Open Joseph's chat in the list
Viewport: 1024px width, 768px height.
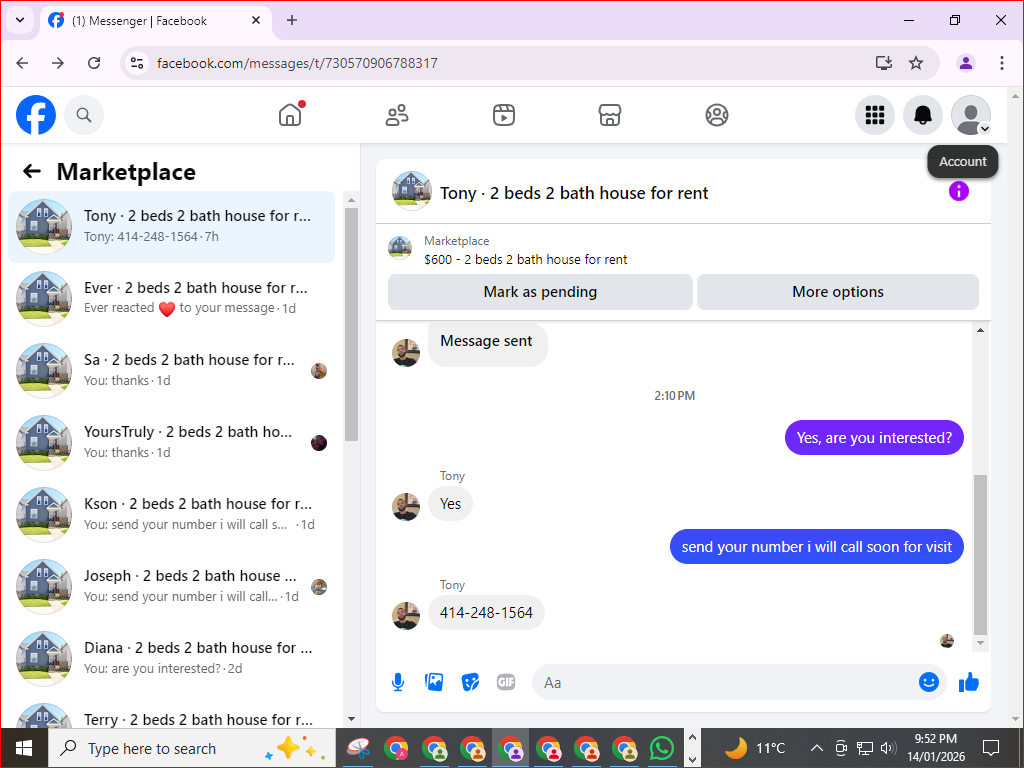click(172, 586)
